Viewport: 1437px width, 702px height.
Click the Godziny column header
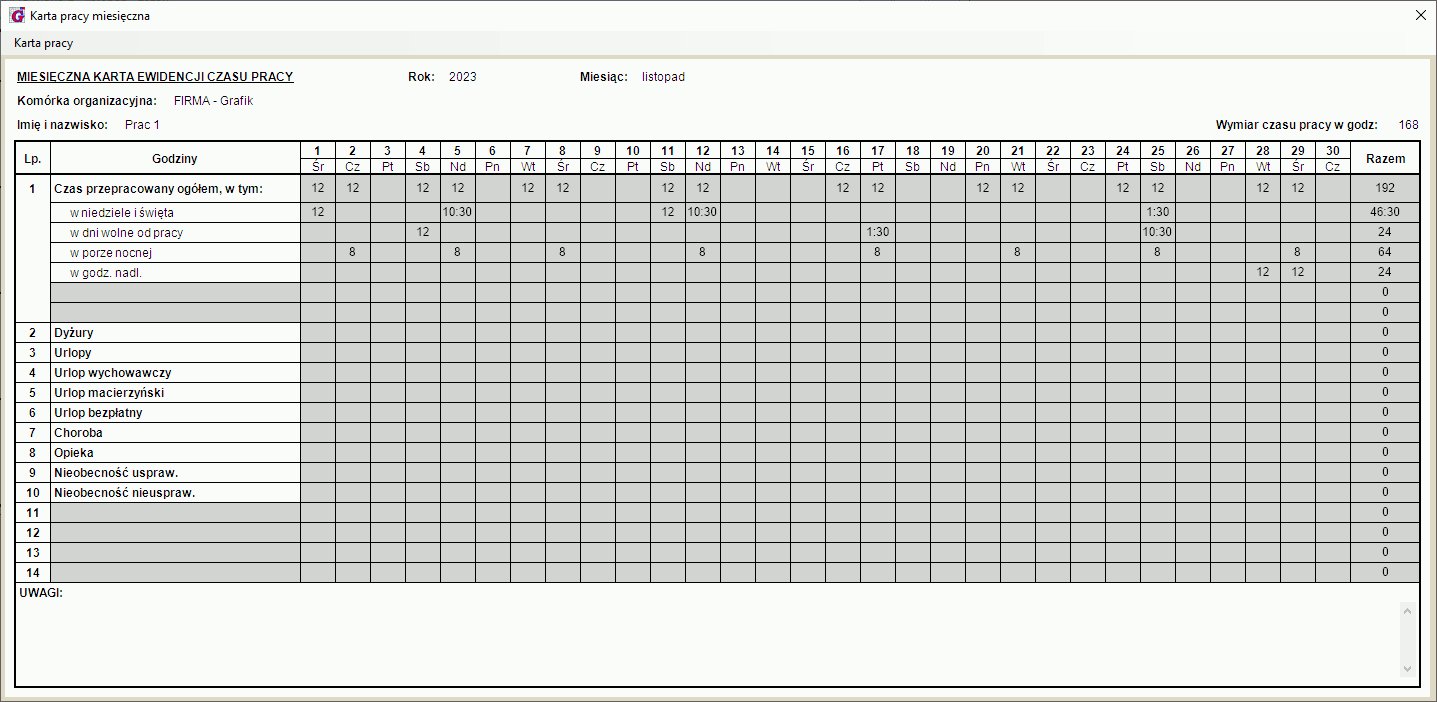coord(175,159)
